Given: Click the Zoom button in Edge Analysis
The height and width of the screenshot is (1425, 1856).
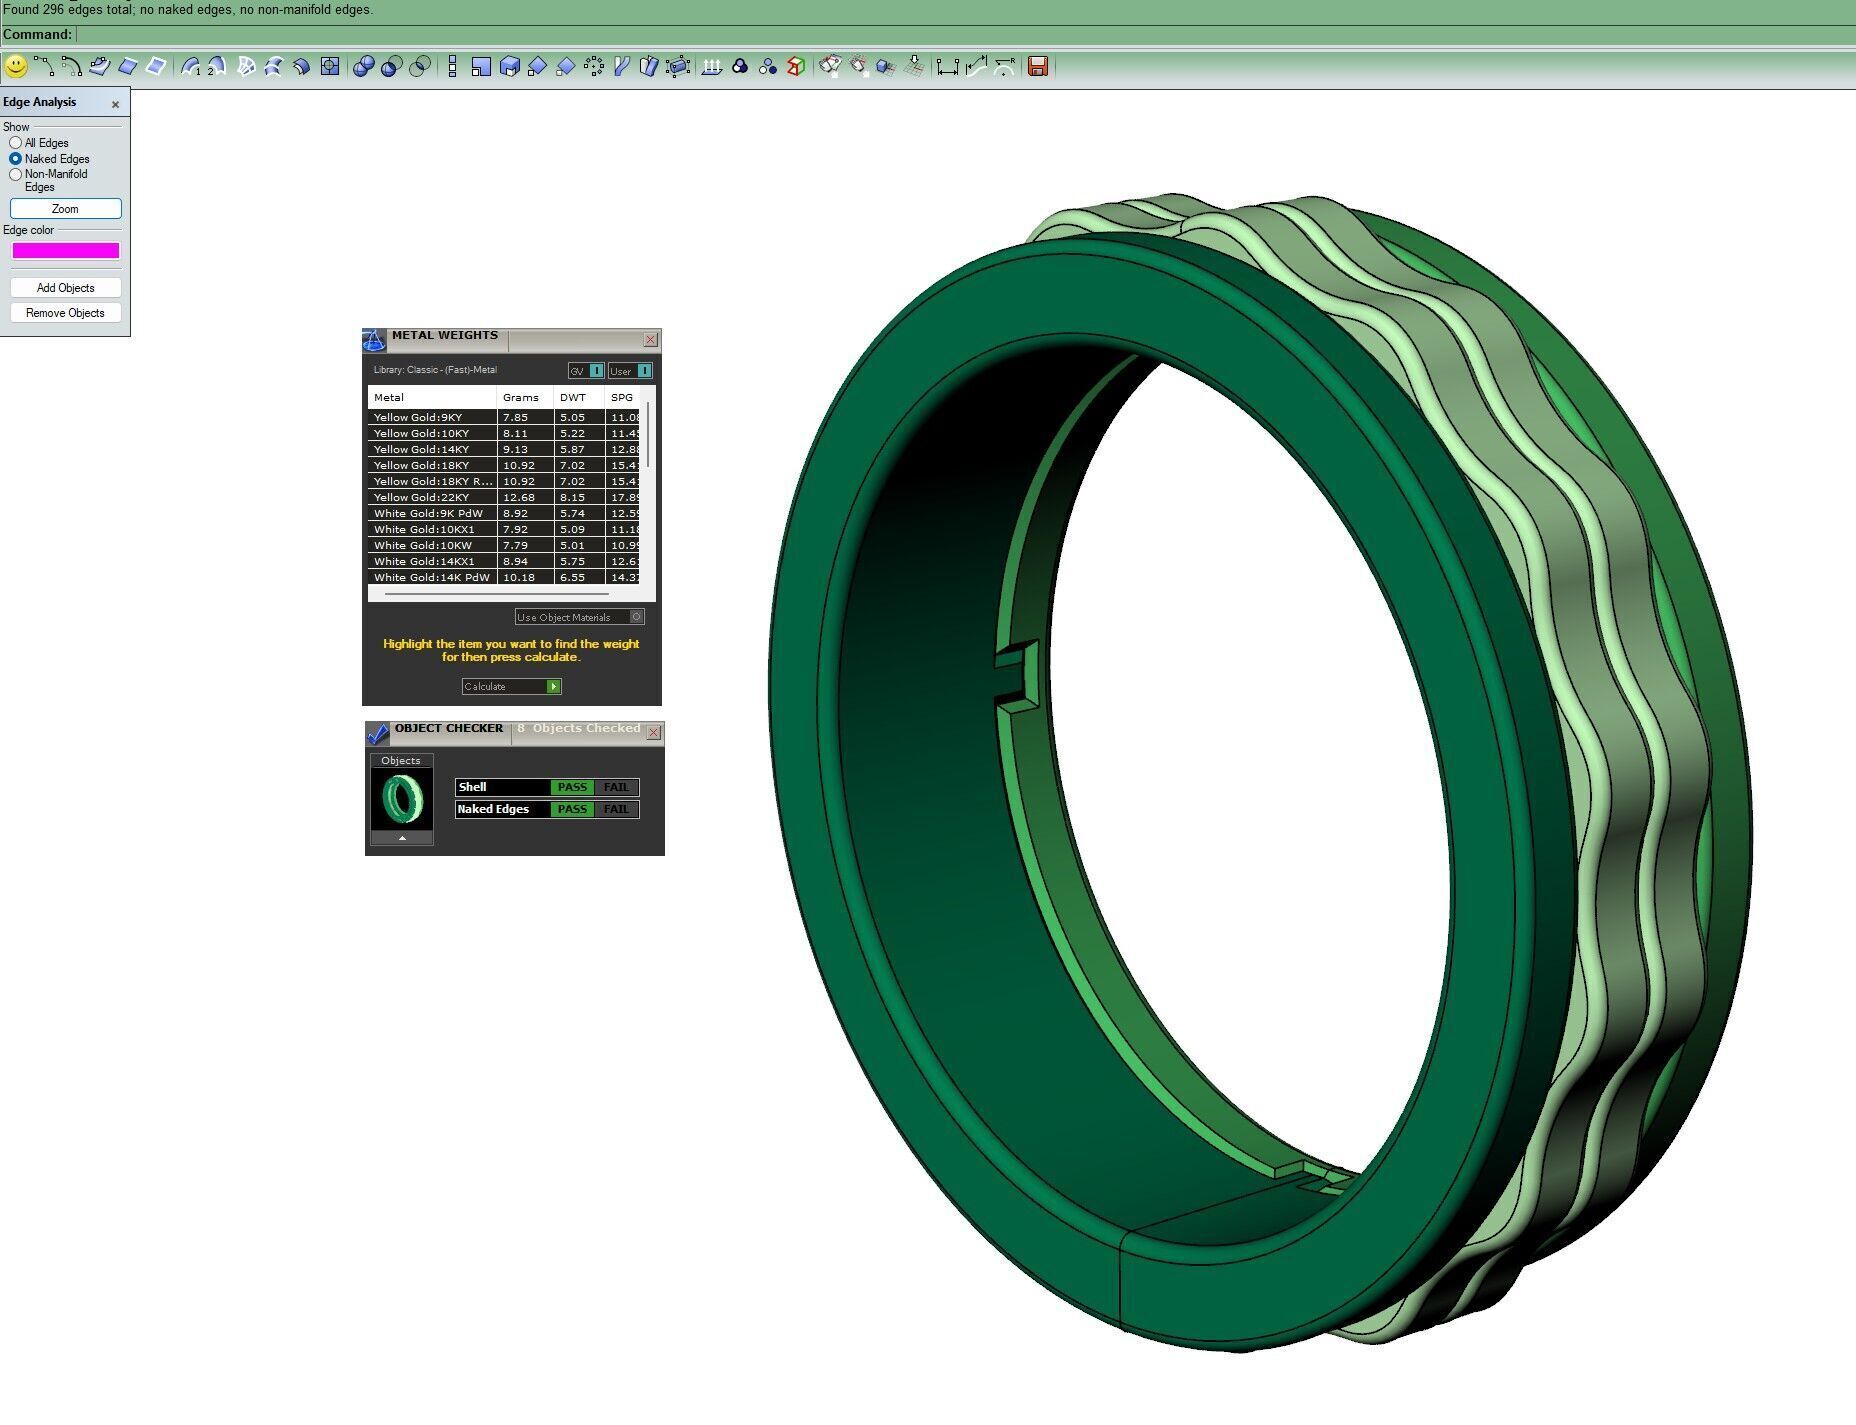Looking at the screenshot, I should [66, 209].
